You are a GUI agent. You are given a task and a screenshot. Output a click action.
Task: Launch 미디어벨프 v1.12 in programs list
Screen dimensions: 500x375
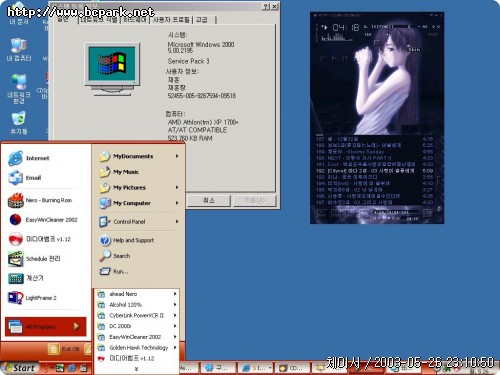click(x=137, y=358)
